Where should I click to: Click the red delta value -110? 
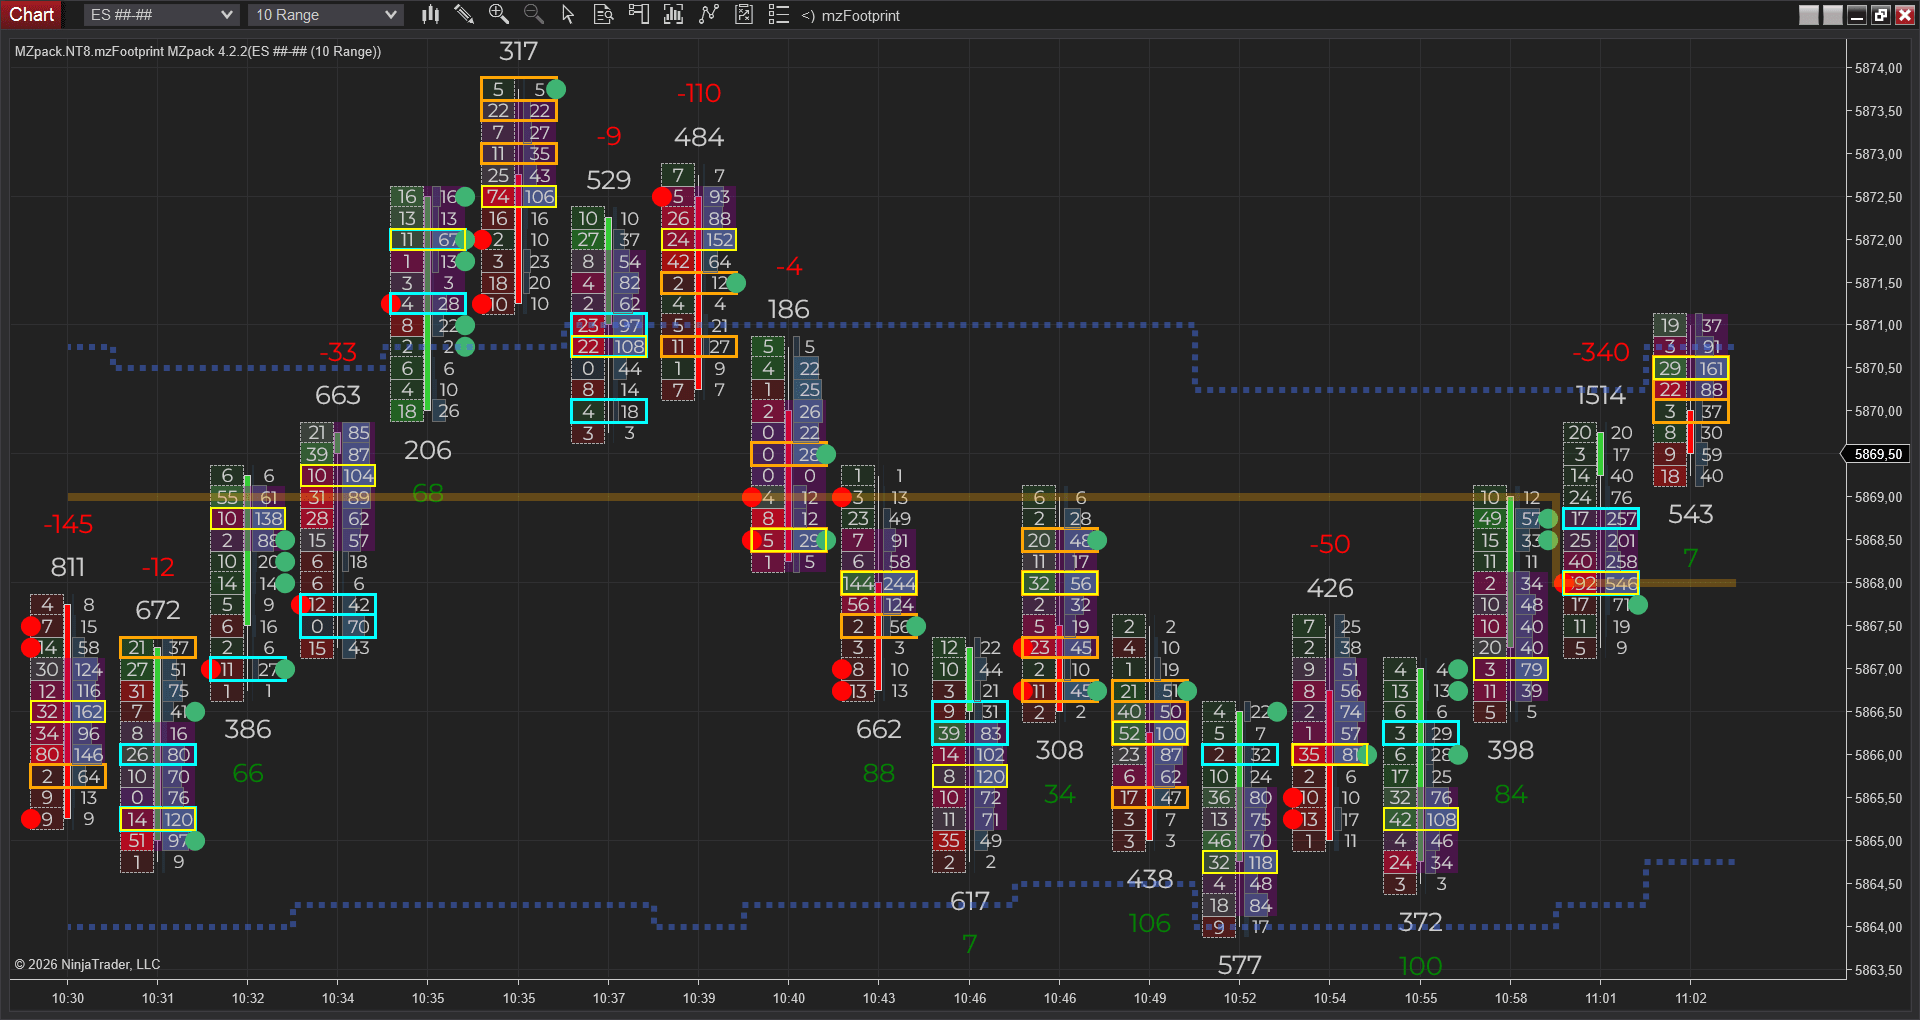tap(699, 93)
